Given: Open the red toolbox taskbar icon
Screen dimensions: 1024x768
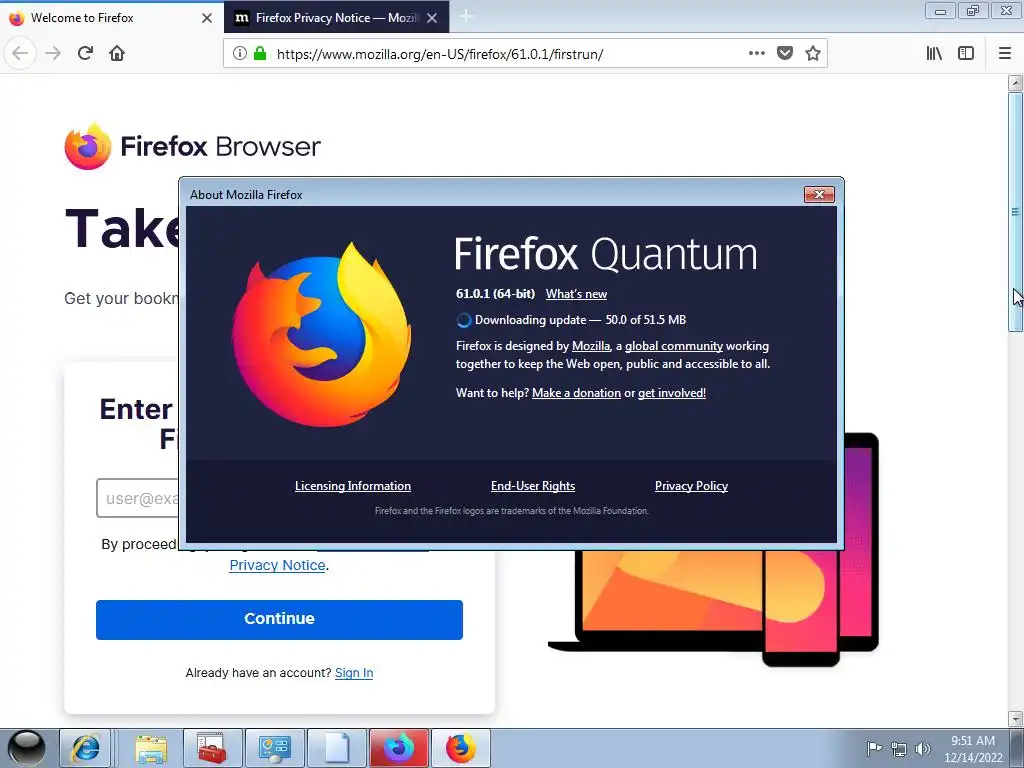Looking at the screenshot, I should pos(212,748).
